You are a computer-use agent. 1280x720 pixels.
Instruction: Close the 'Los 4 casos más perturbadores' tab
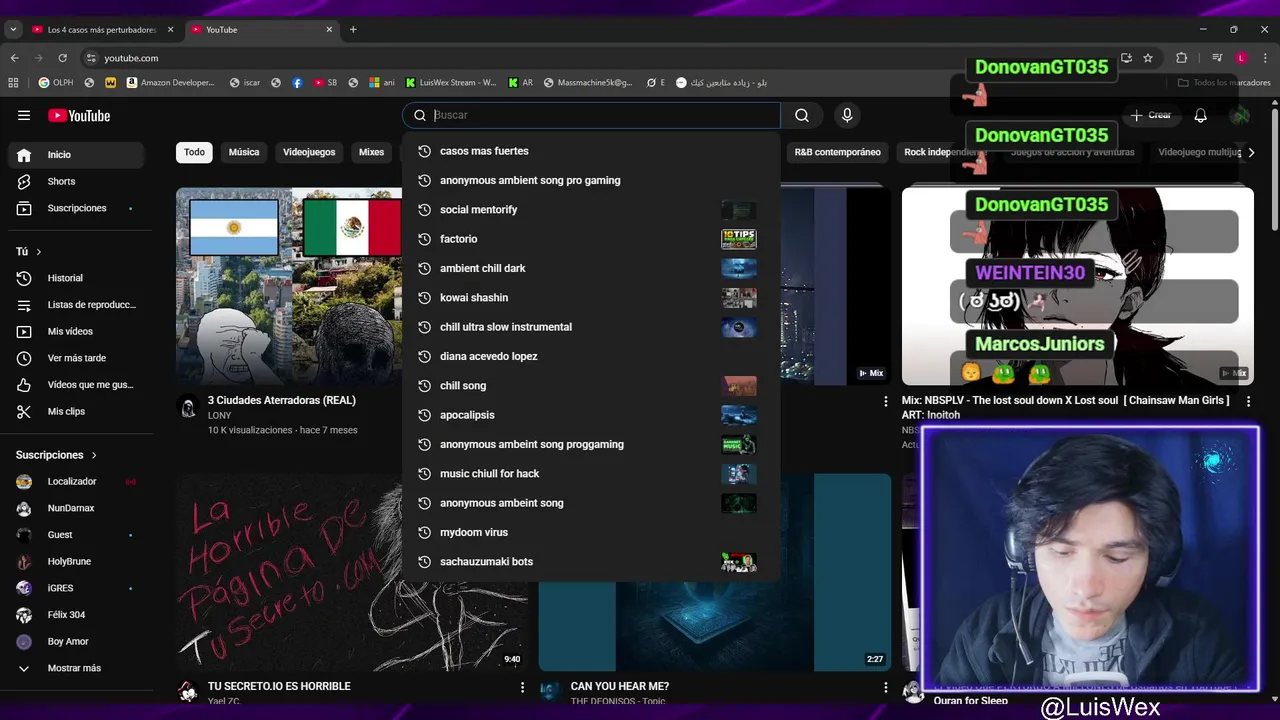pyautogui.click(x=170, y=29)
